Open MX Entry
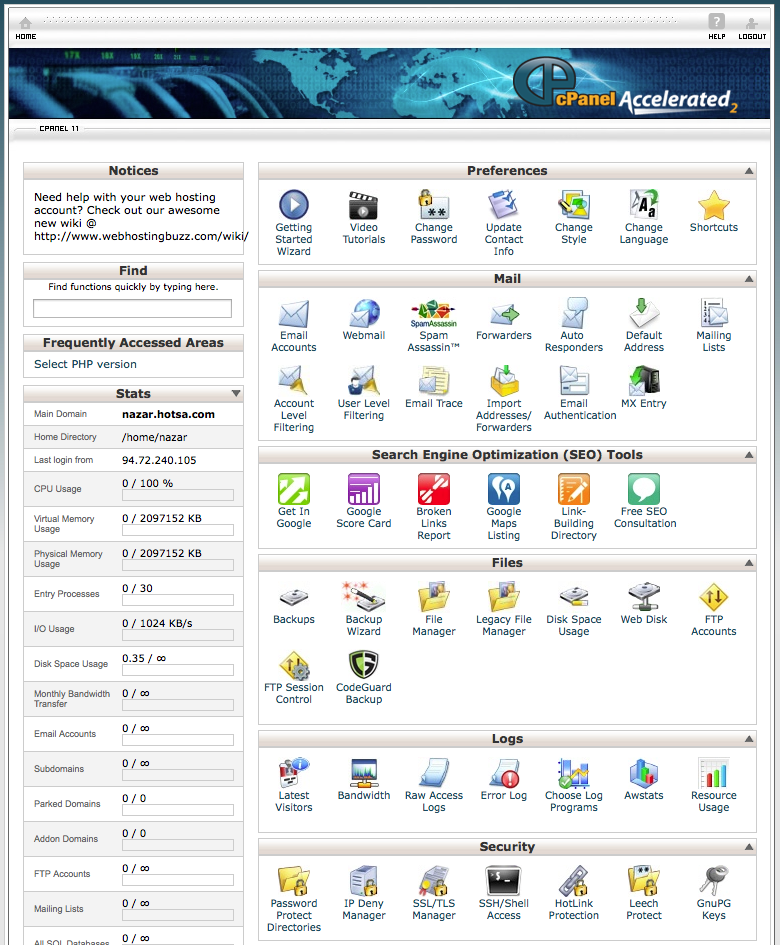The width and height of the screenshot is (780, 945). 644,381
